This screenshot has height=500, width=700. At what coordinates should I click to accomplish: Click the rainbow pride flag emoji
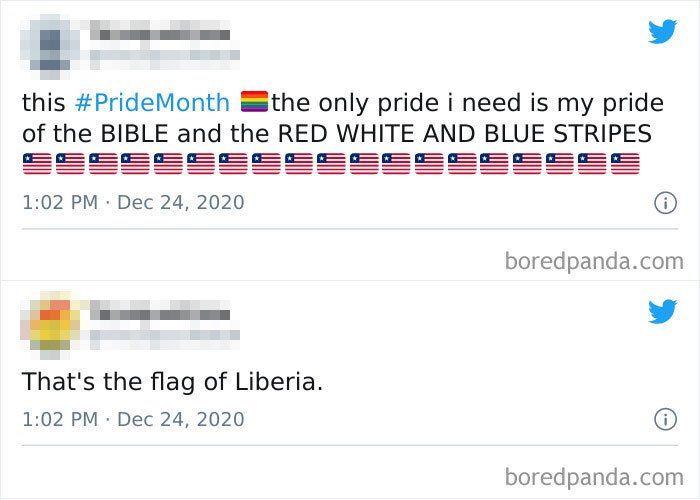(x=254, y=102)
